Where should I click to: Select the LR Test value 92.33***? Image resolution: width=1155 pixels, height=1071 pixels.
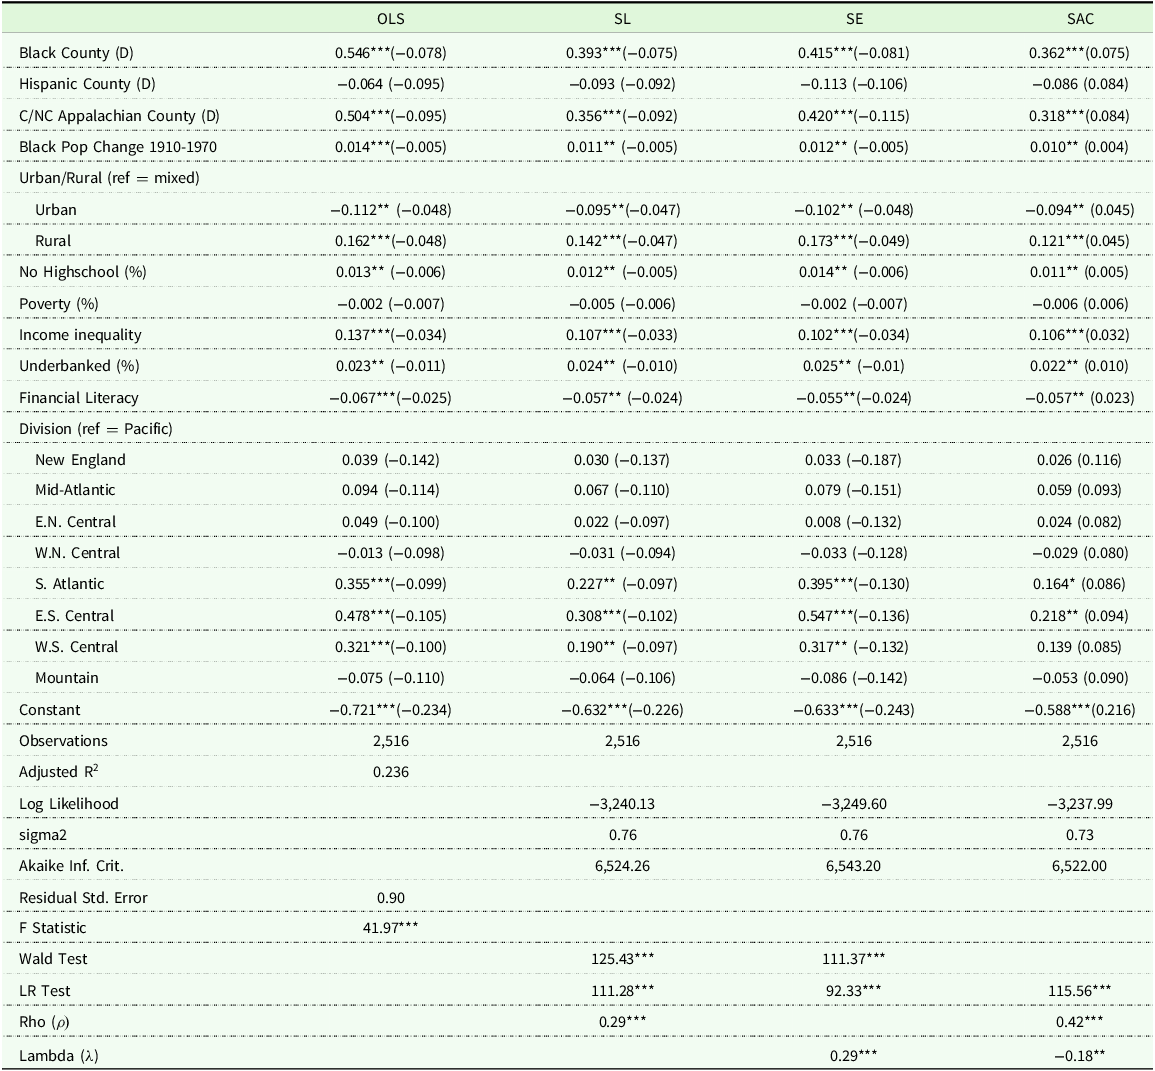pos(853,991)
